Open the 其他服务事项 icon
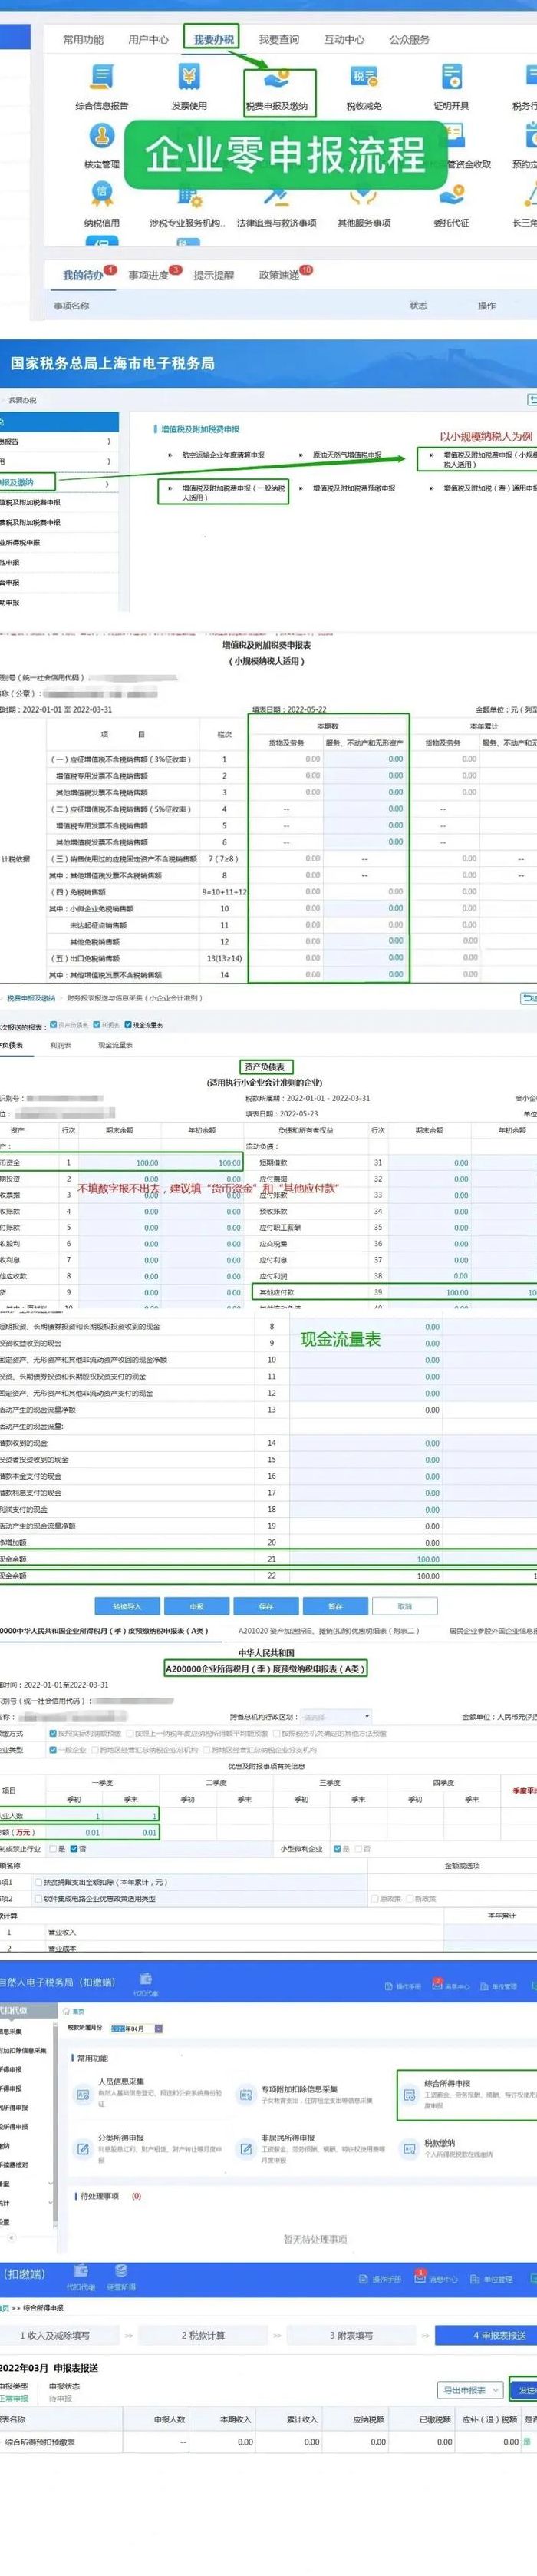The width and height of the screenshot is (537, 2576). click(x=364, y=194)
